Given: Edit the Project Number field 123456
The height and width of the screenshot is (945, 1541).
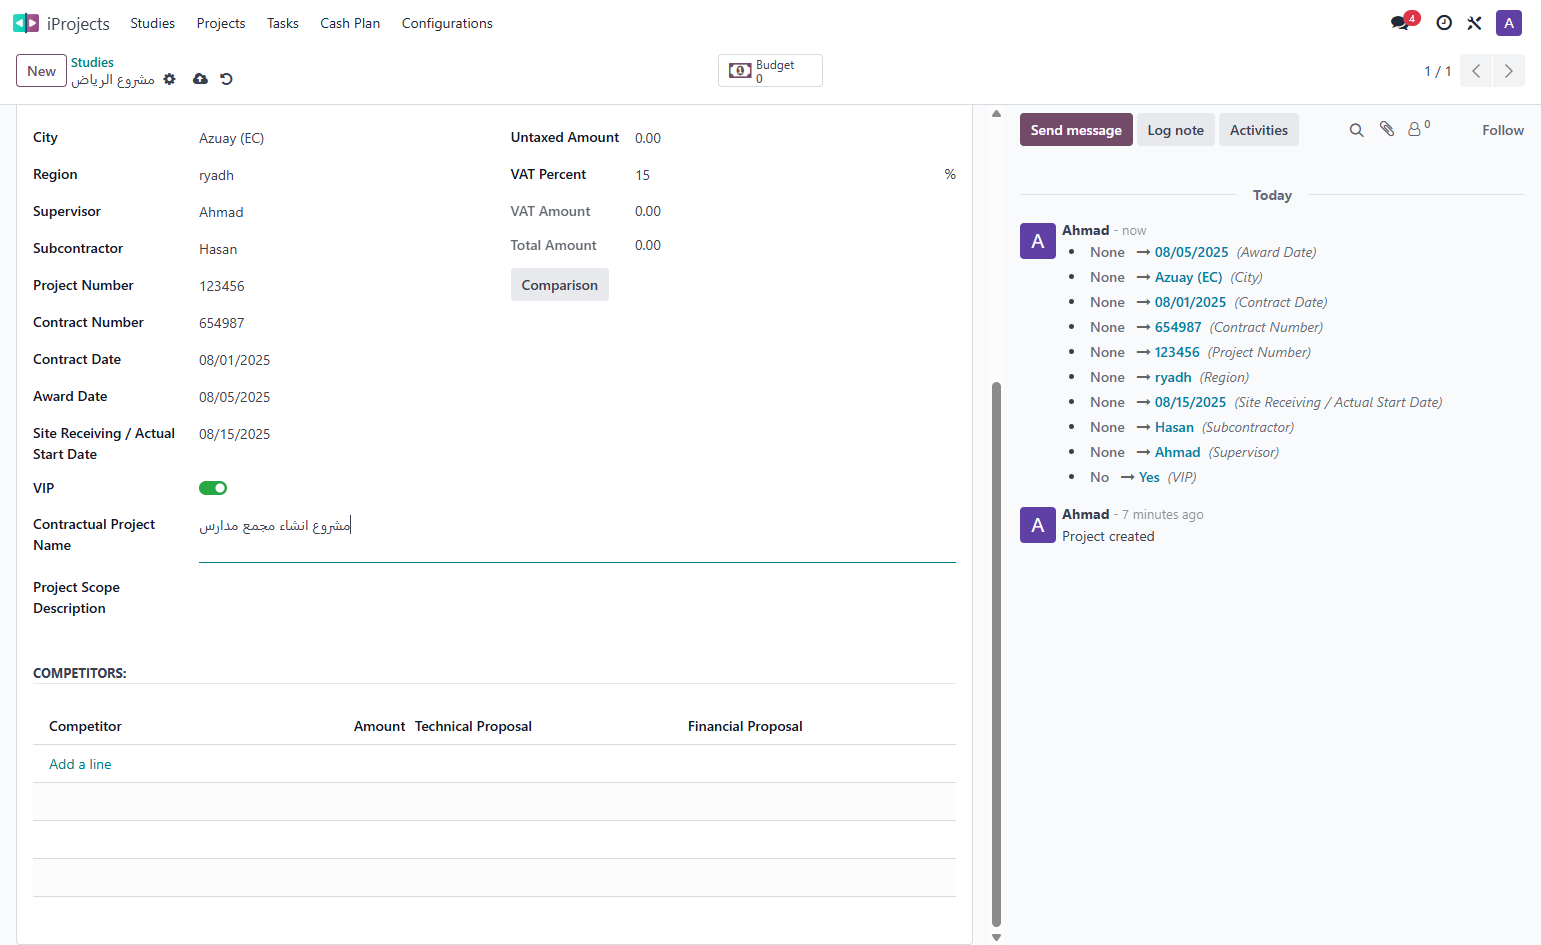Looking at the screenshot, I should tap(339, 286).
